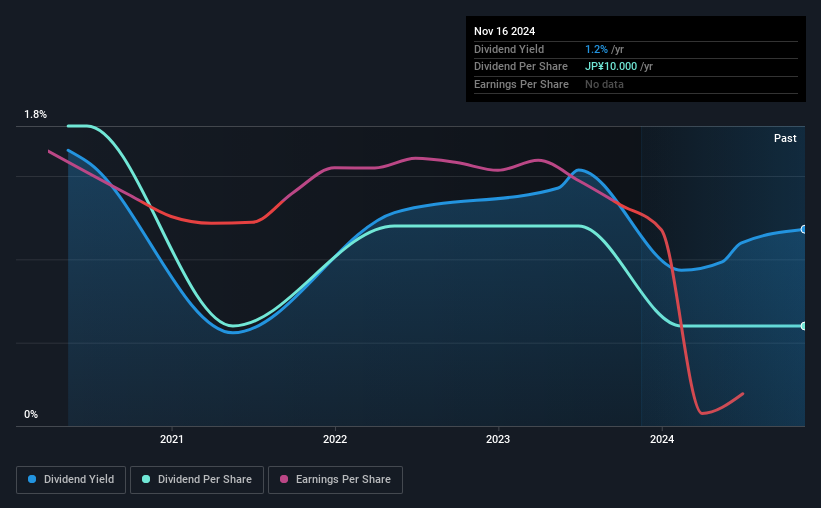Screen dimensions: 821x508
Task: Click the teal Dividend Per Share legend dot
Action: tap(146, 479)
